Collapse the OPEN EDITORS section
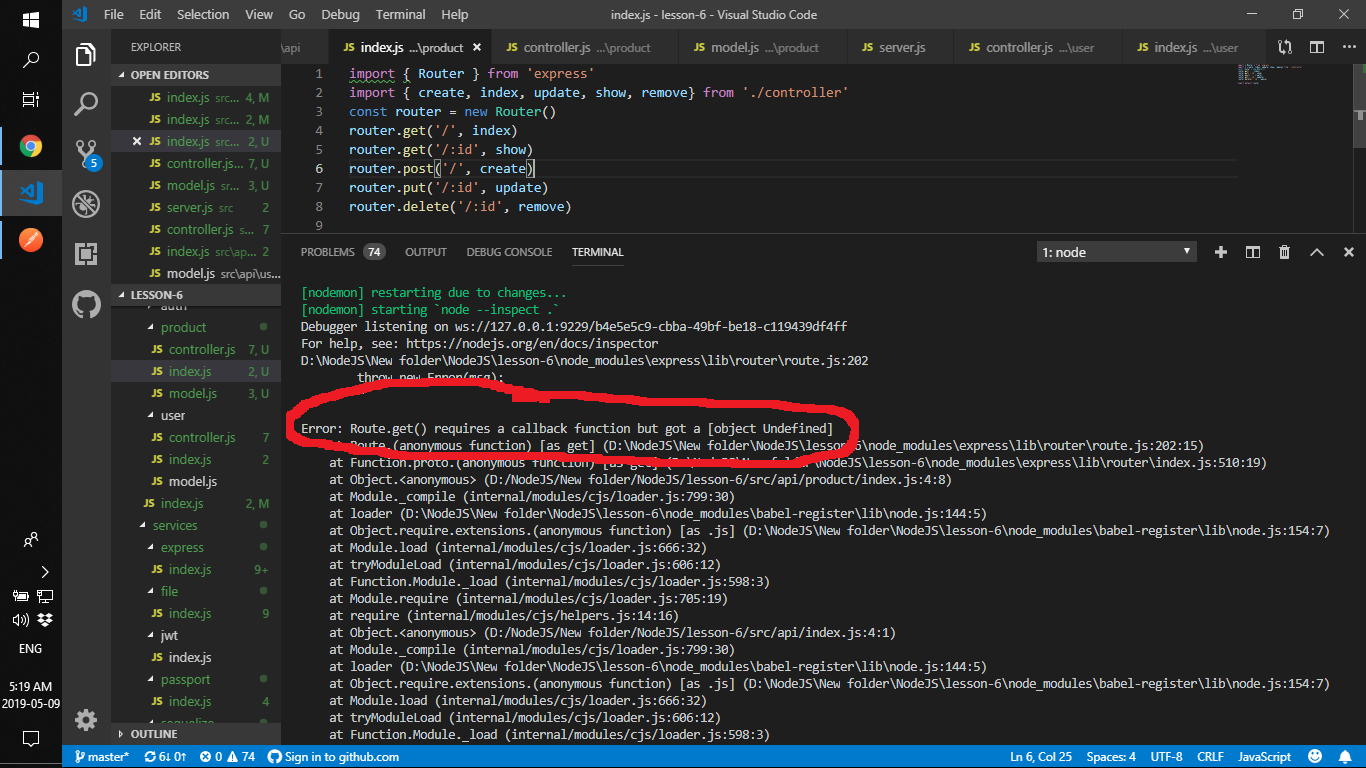Viewport: 1366px width, 768px height. tap(170, 75)
